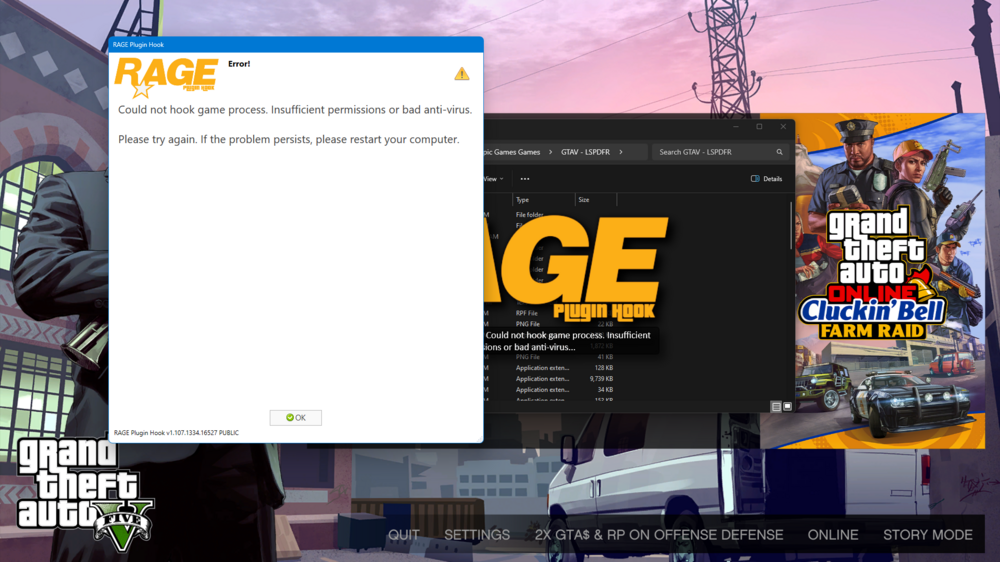Click Explorer vertical scrollbar thumb
The height and width of the screenshot is (562, 1000).
[x=791, y=226]
